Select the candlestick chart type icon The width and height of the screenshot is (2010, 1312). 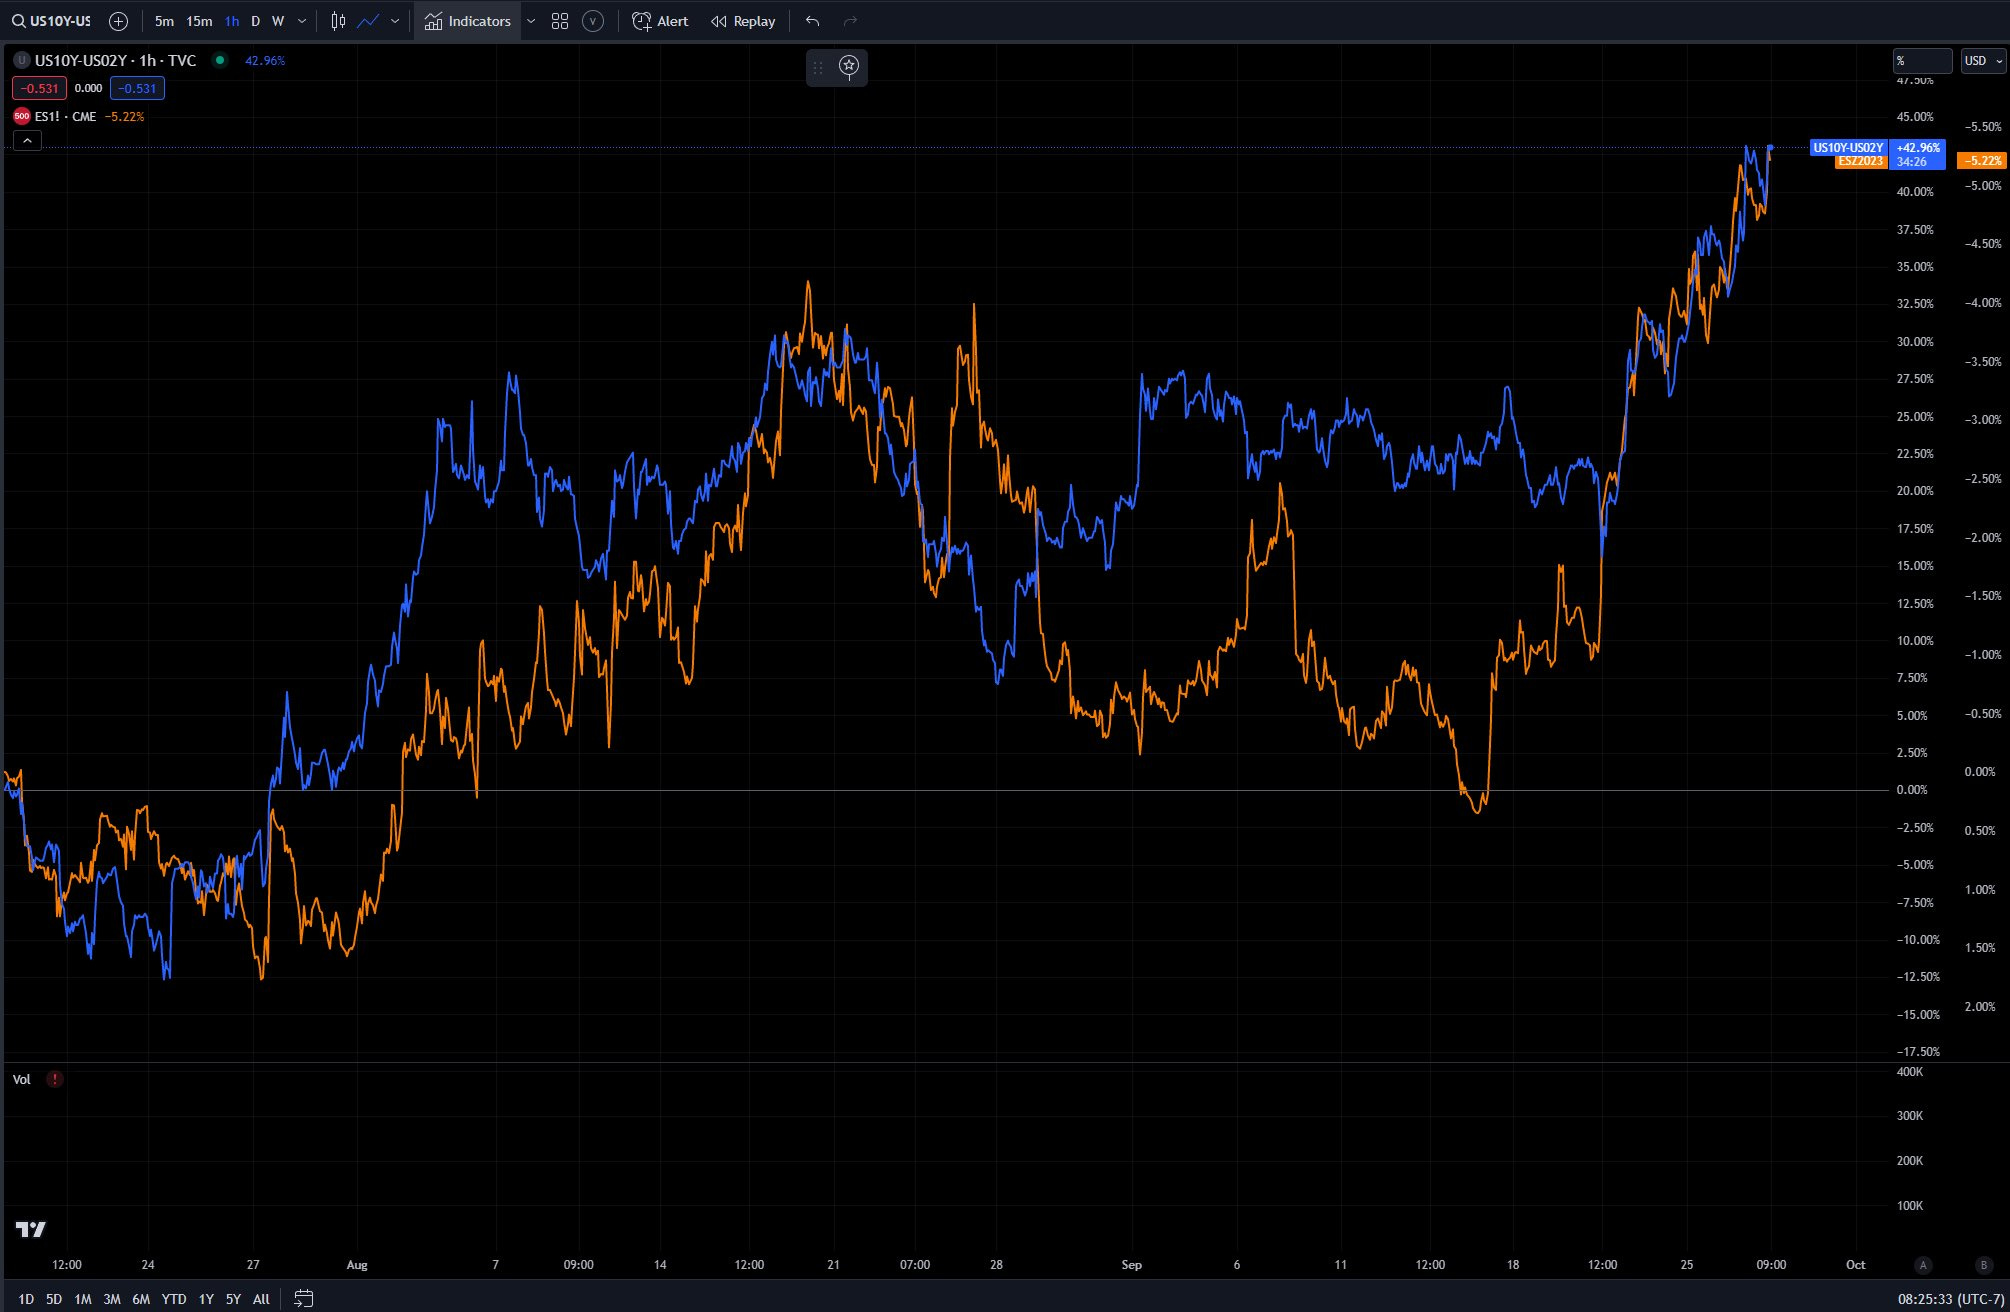(338, 21)
